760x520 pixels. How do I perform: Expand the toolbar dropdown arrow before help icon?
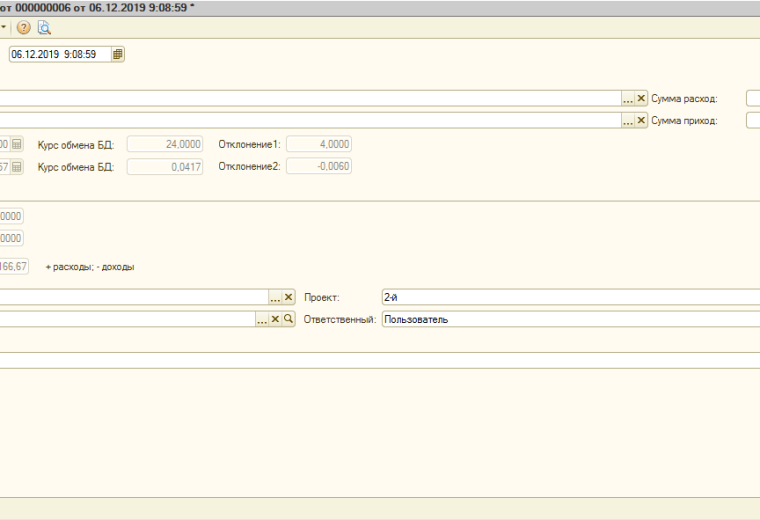click(x=4, y=27)
